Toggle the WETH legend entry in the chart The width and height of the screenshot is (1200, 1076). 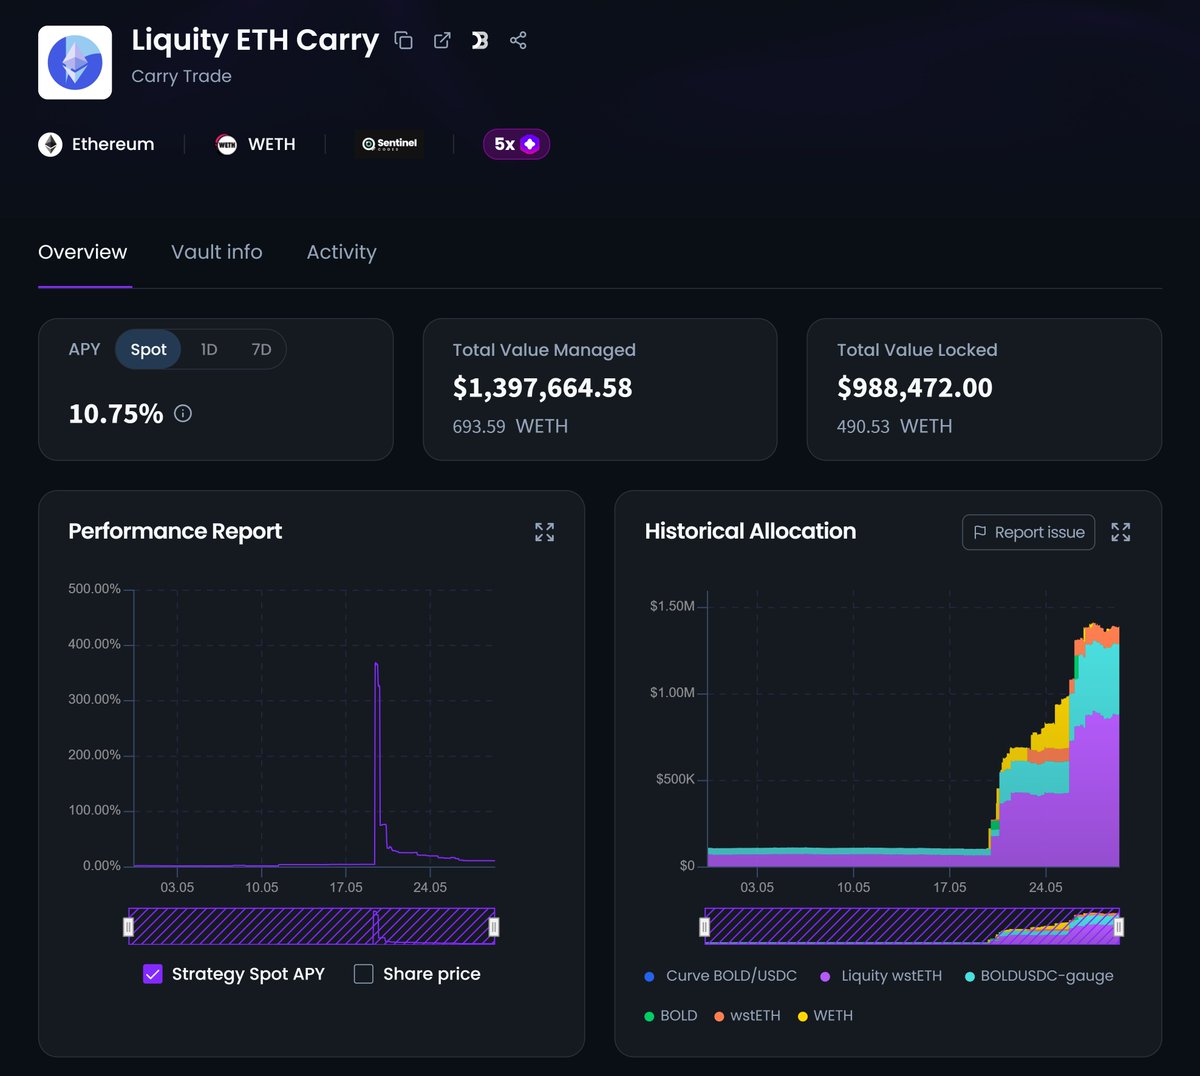(x=825, y=1016)
